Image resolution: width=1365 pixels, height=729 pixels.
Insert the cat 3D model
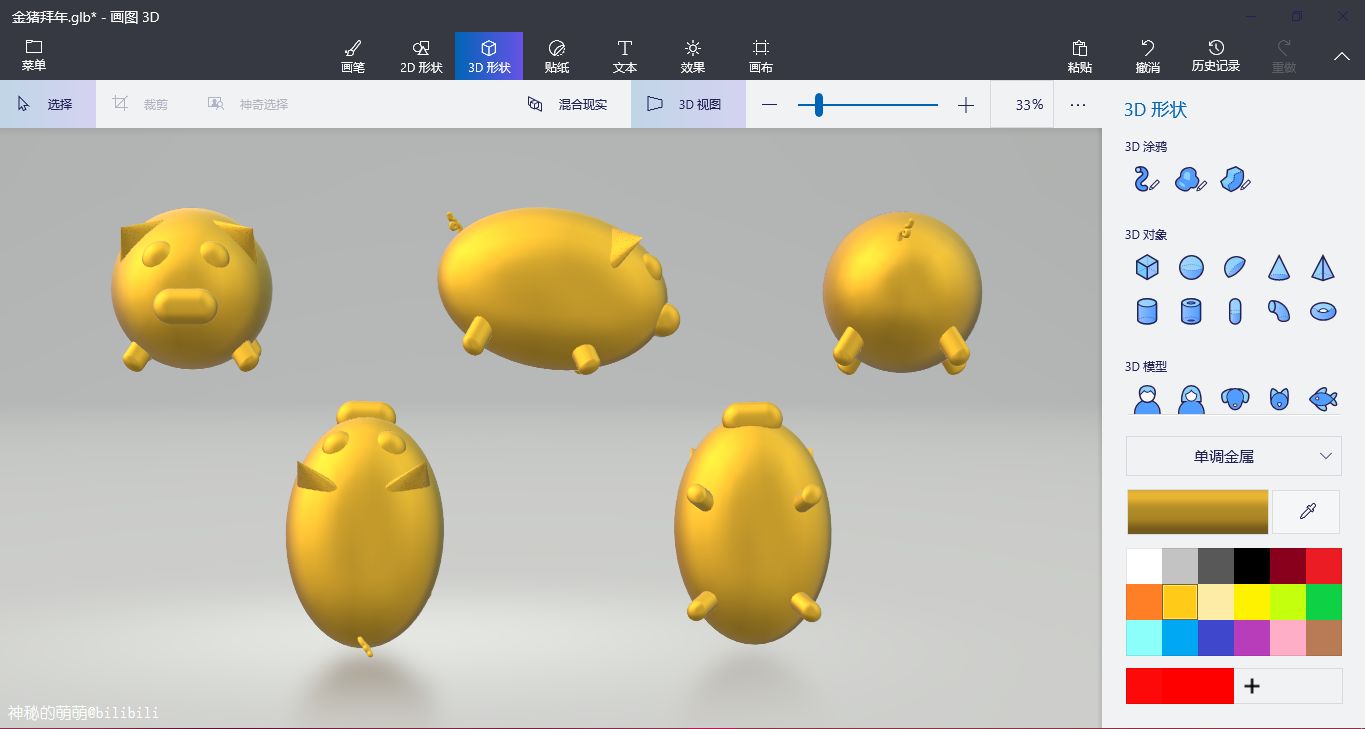pyautogui.click(x=1279, y=399)
